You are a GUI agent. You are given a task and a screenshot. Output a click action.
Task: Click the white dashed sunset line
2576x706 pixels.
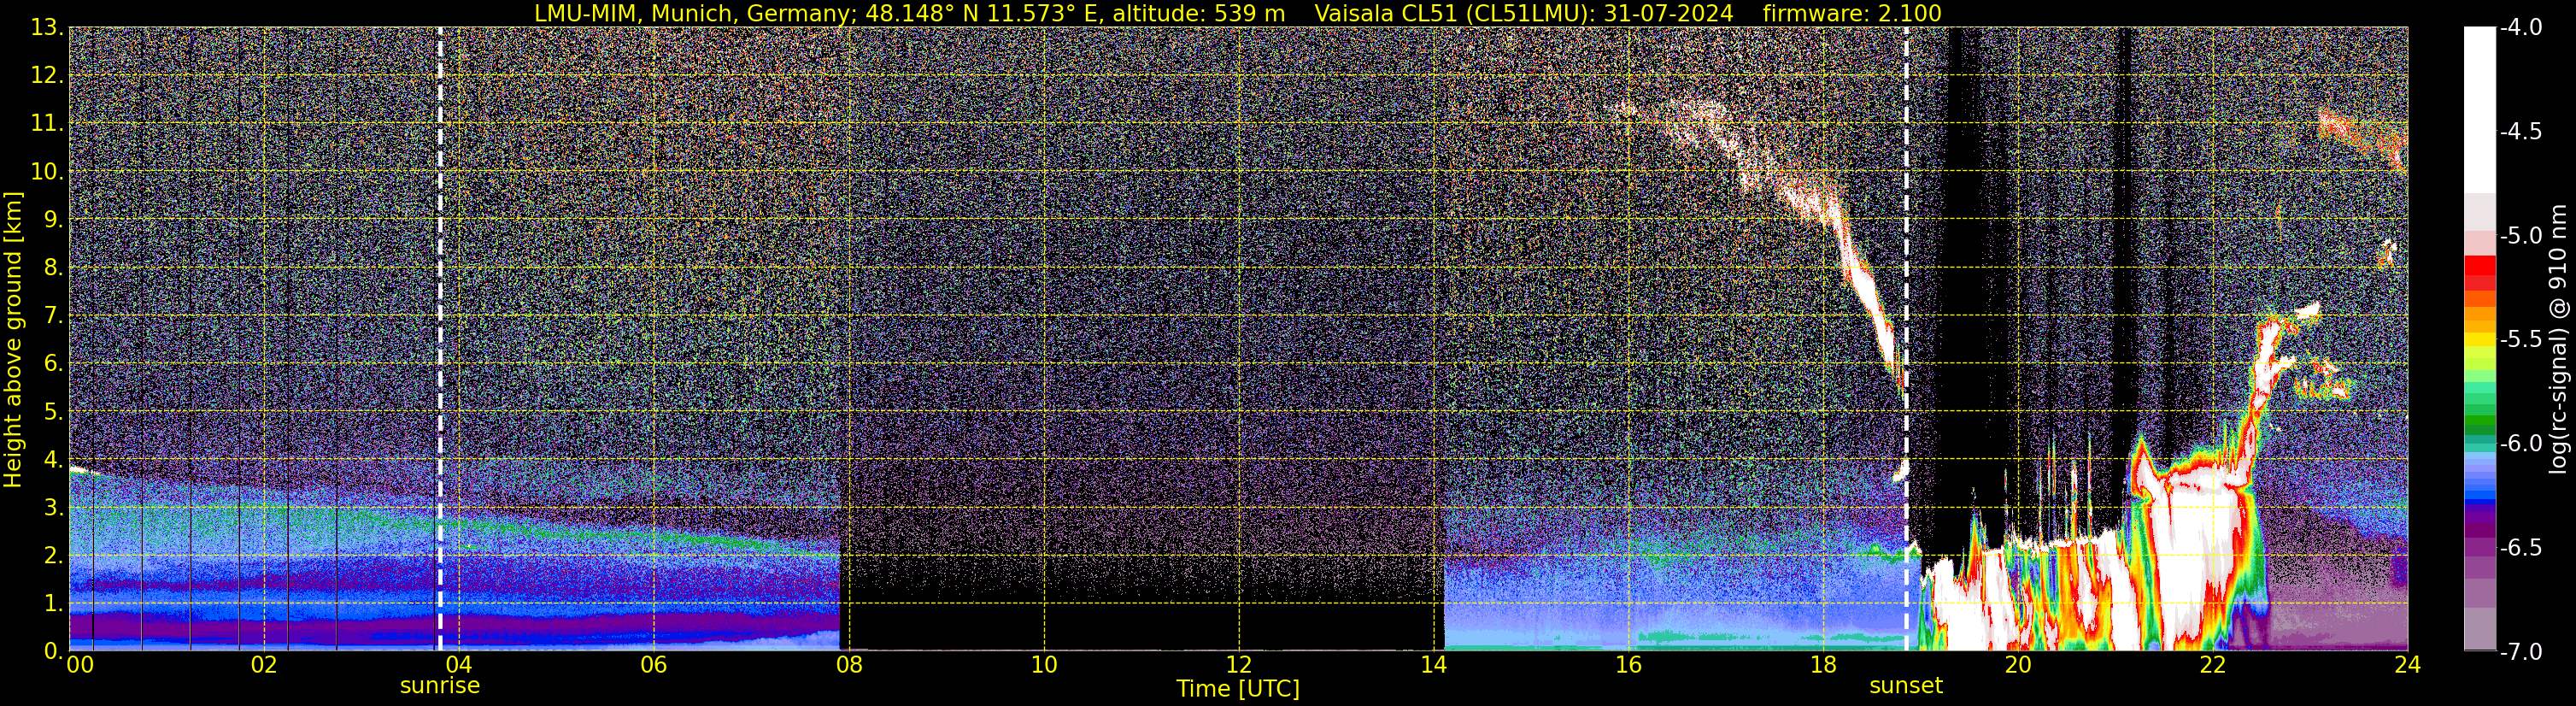pos(1906,339)
